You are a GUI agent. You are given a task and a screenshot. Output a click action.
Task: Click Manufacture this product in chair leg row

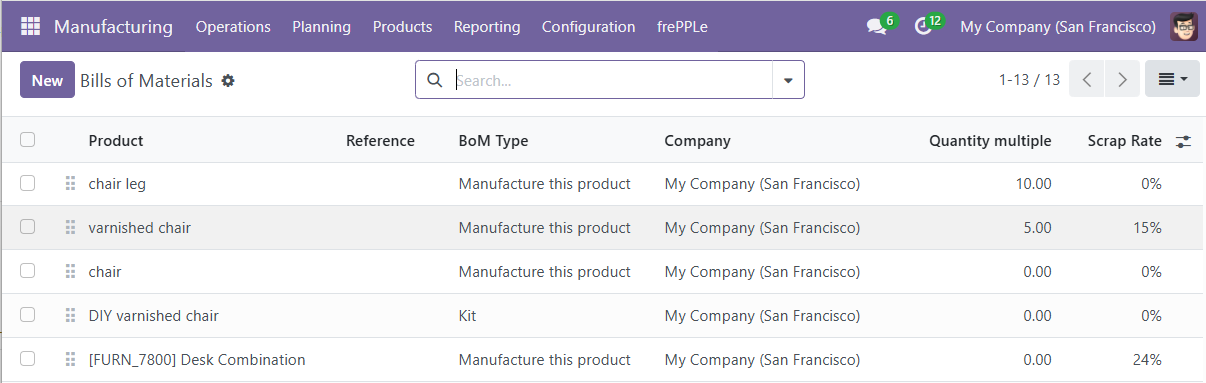pyautogui.click(x=545, y=184)
